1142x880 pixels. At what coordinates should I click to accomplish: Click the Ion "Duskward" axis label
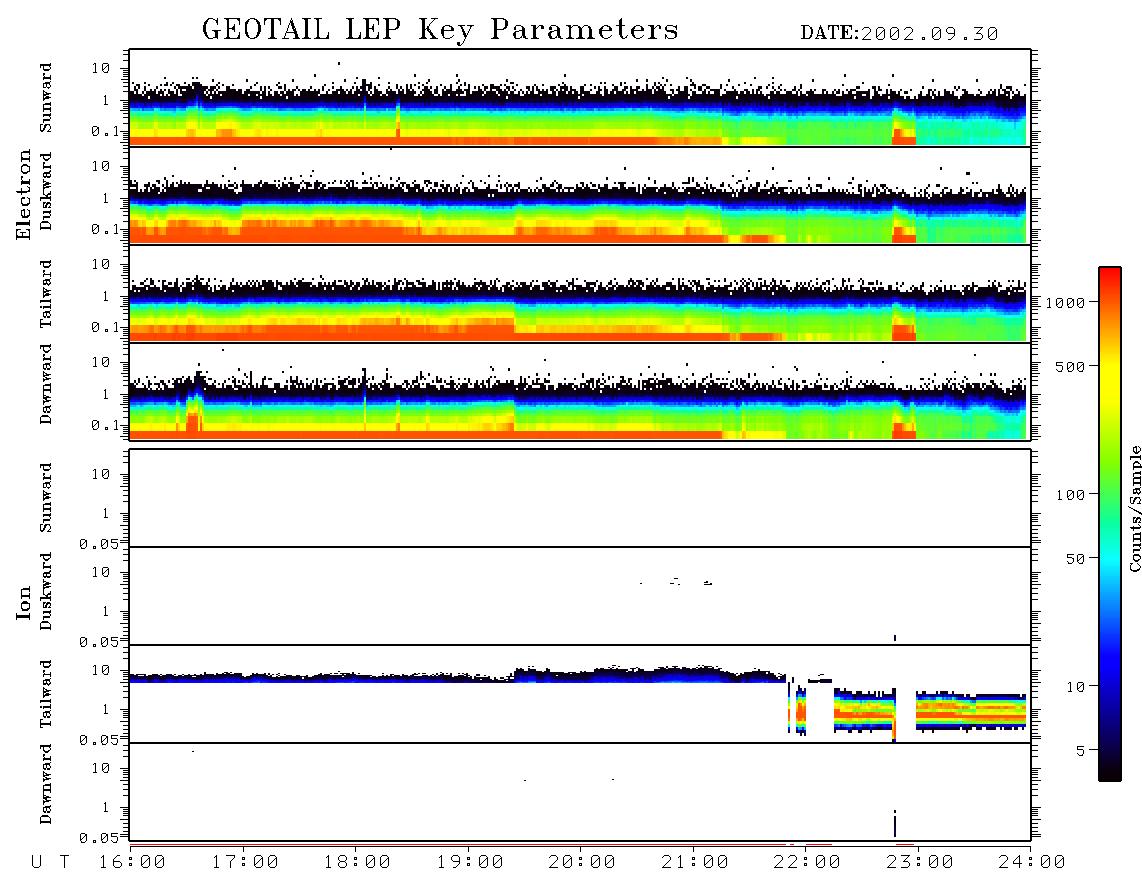46,592
